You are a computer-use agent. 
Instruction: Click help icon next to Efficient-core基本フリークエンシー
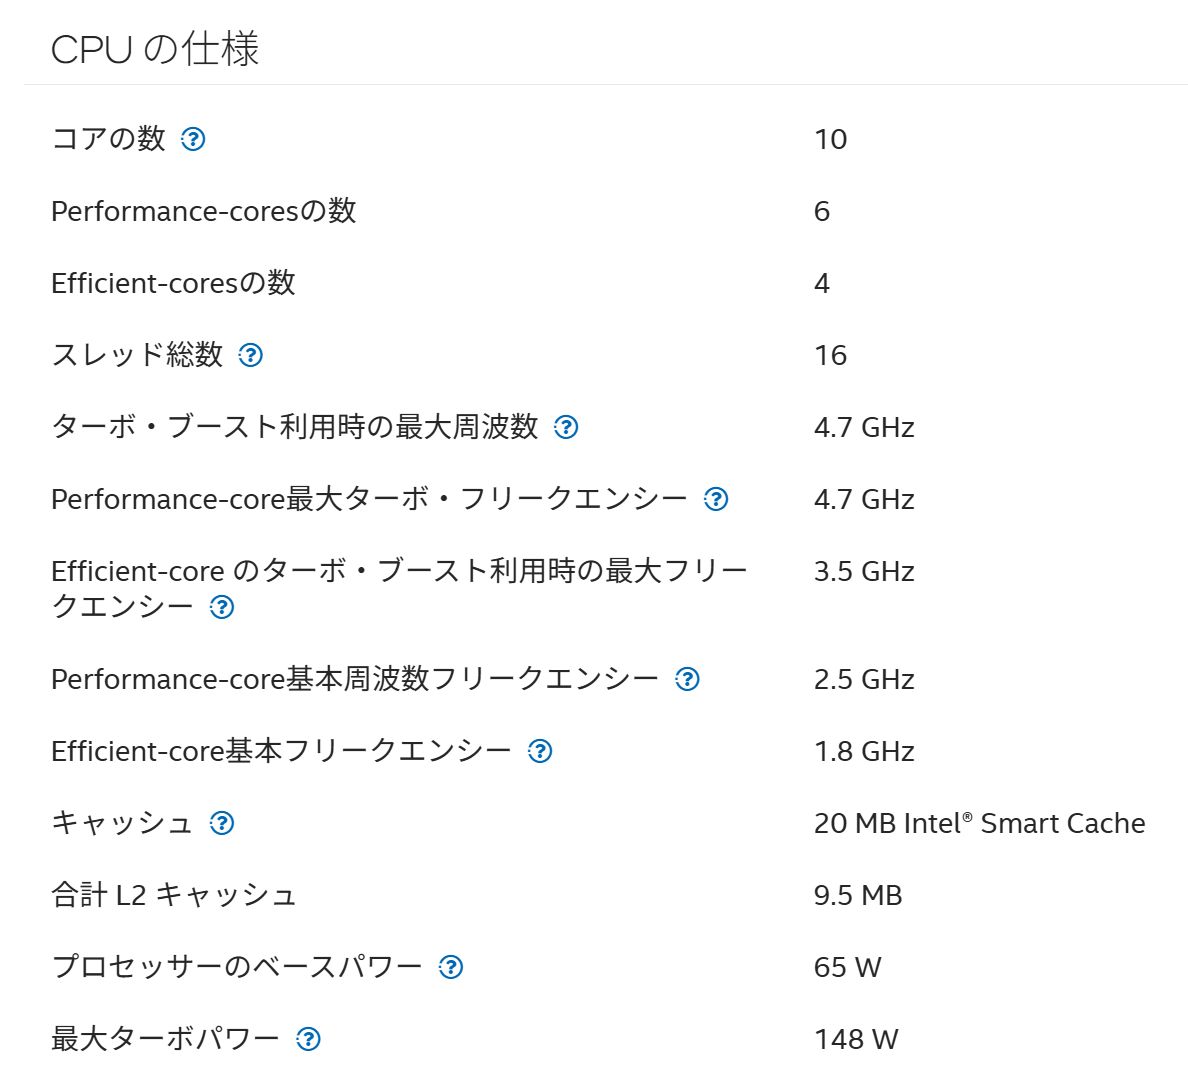click(x=540, y=751)
